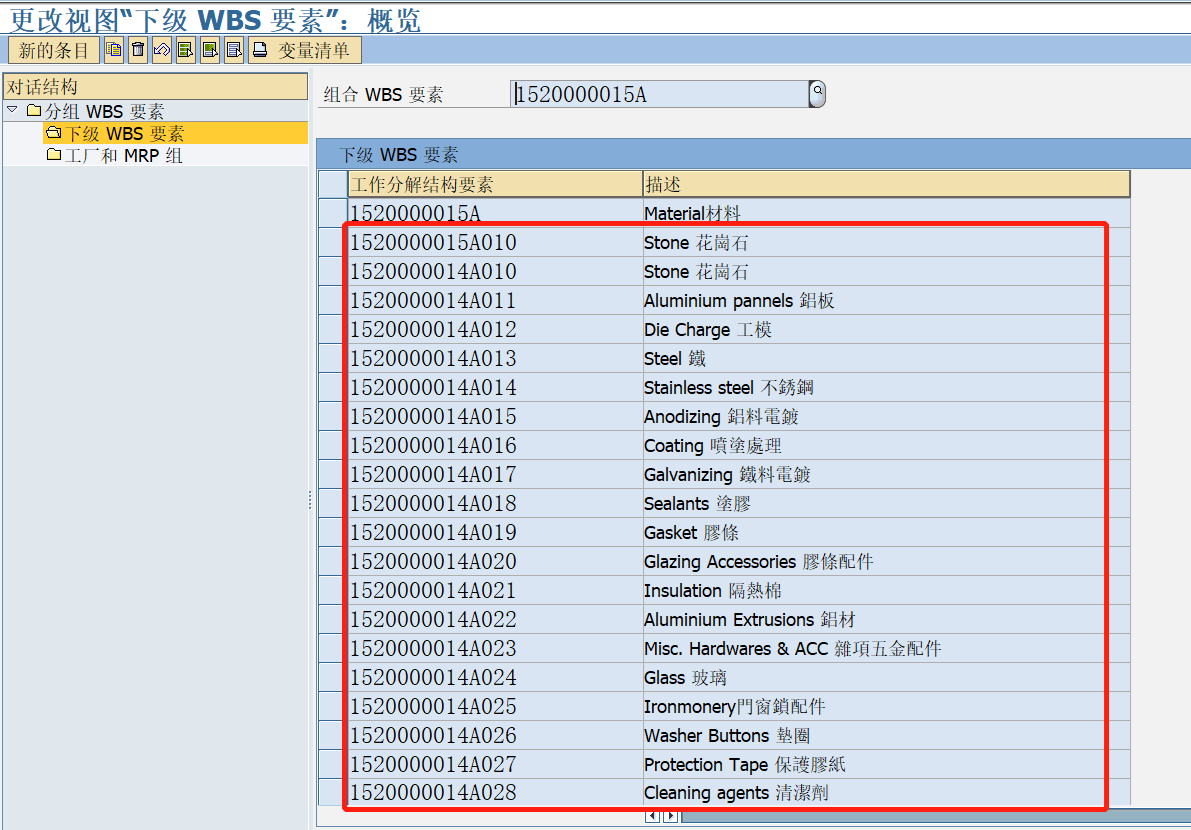Click the Deselect All icon in toolbar
The height and width of the screenshot is (830, 1191).
235,51
